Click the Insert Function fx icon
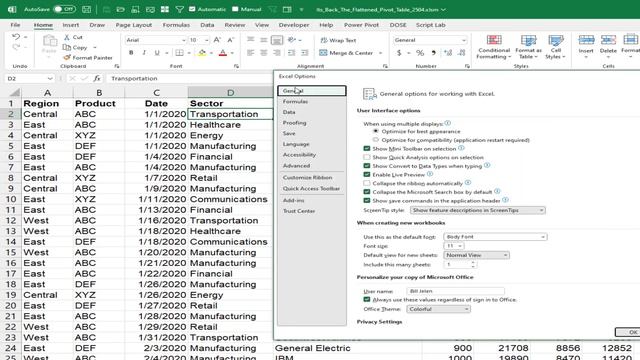The image size is (640, 360). click(97, 78)
